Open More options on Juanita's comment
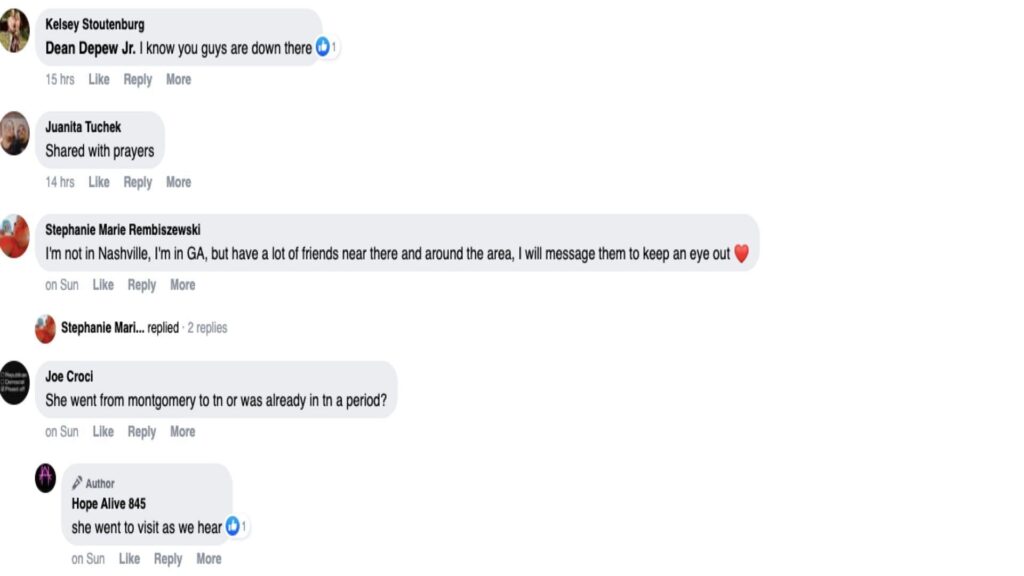Screen dimensions: 1024x576 point(178,182)
